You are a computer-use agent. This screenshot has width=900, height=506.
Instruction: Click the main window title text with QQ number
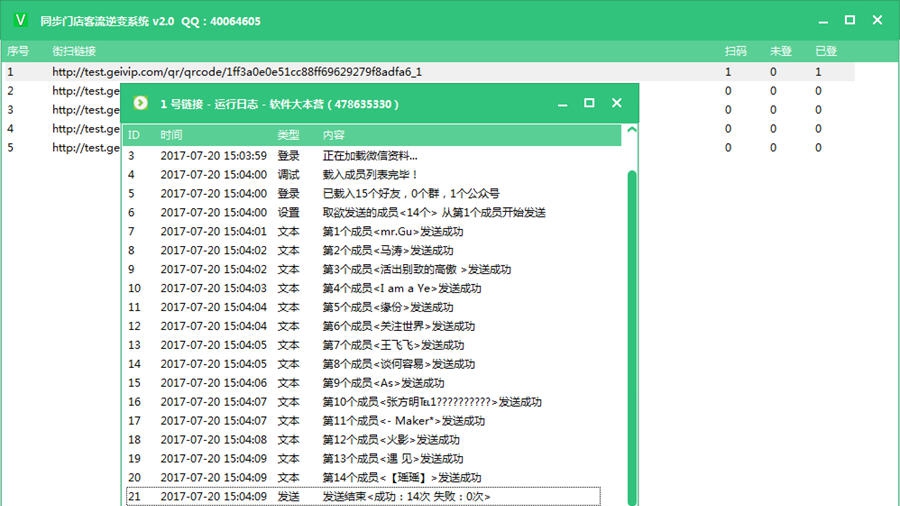point(150,21)
